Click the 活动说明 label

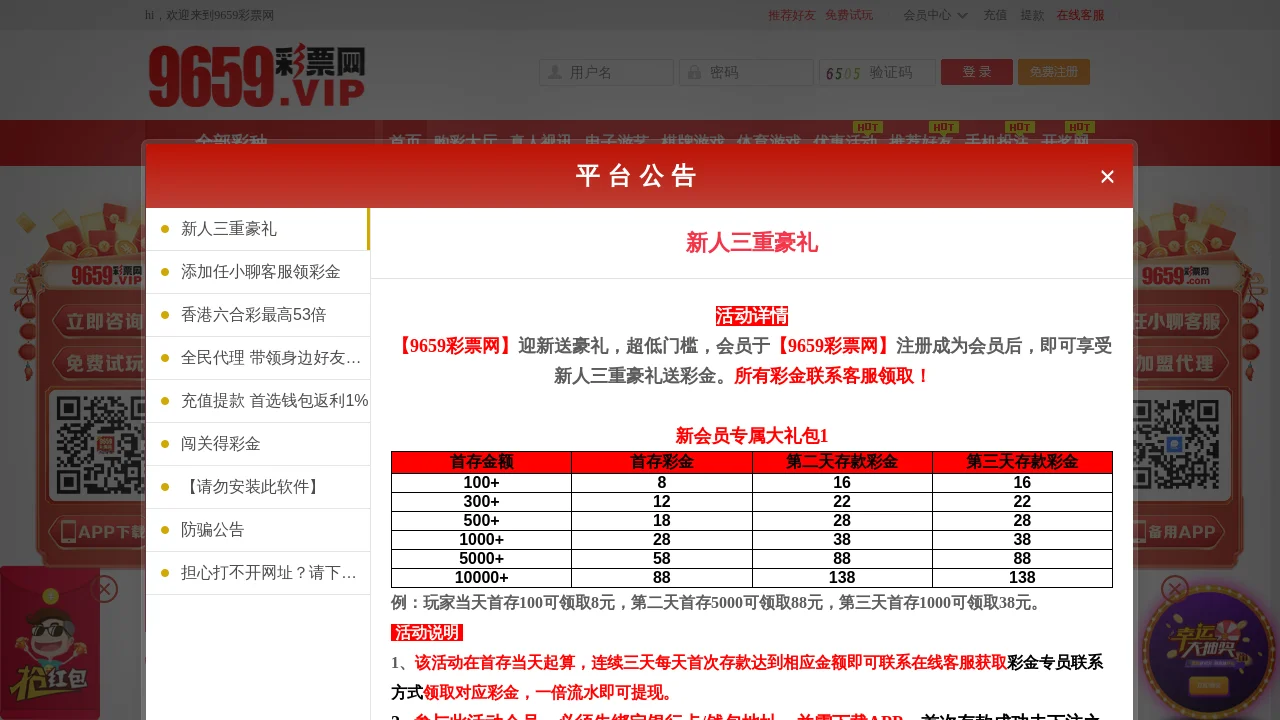click(x=427, y=633)
